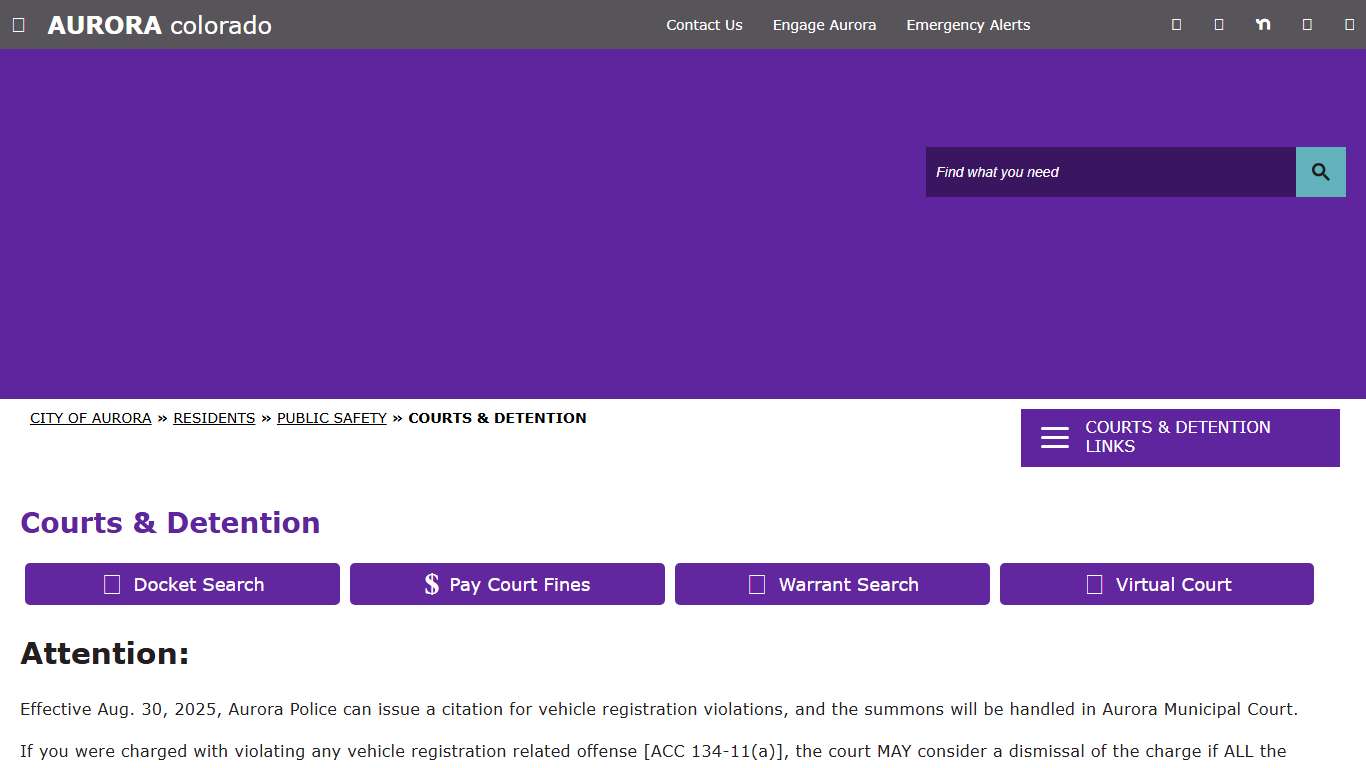Select the rightmost icon in the top header
This screenshot has width=1366, height=768.
click(x=1349, y=25)
